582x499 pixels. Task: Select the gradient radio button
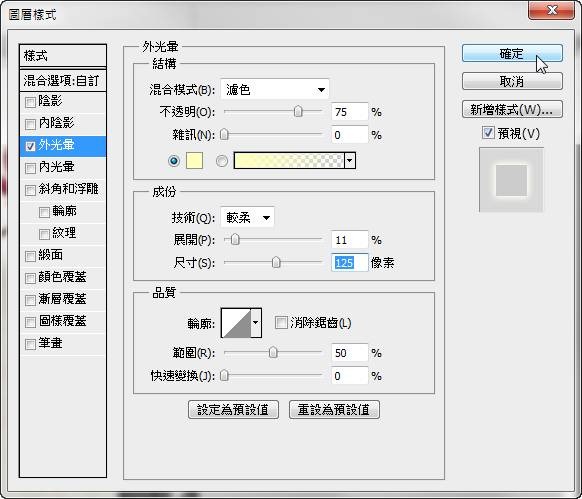point(222,161)
